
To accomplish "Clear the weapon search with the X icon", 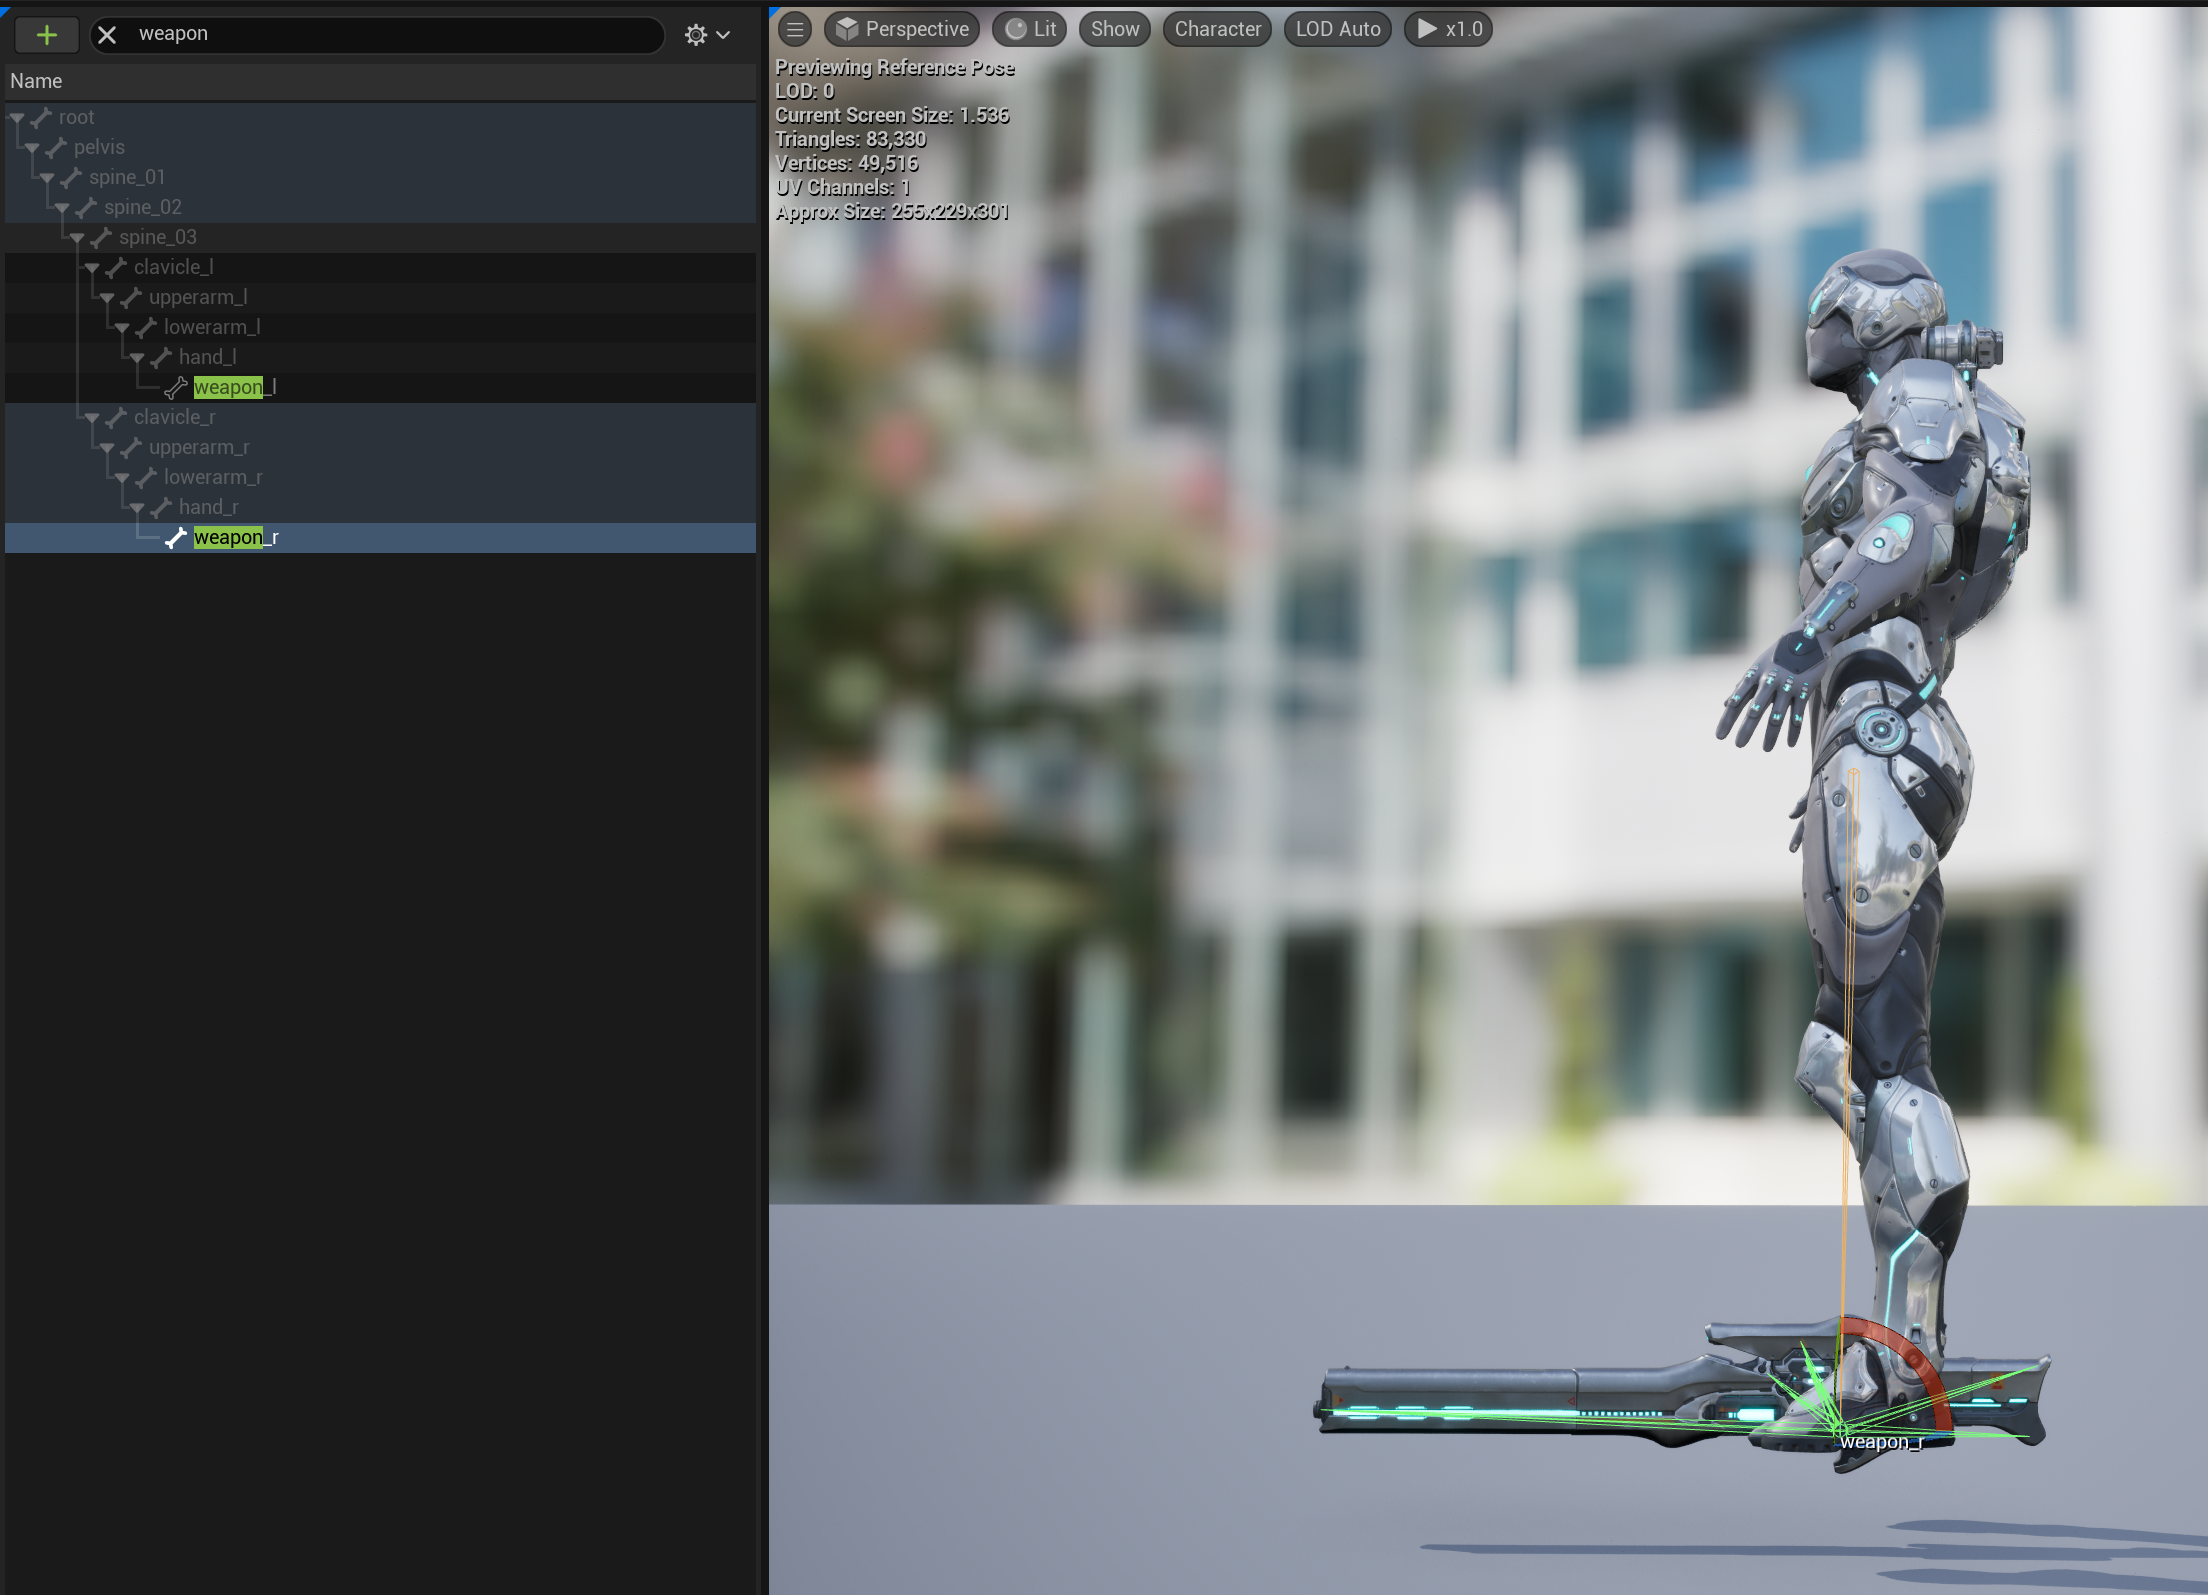I will pyautogui.click(x=107, y=35).
